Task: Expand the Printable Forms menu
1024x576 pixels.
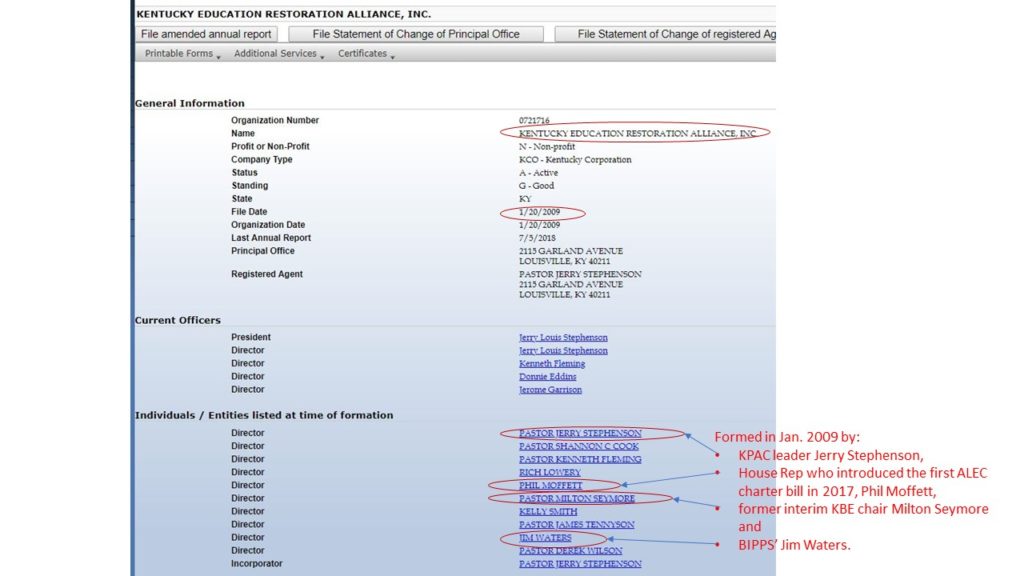Action: (x=182, y=54)
